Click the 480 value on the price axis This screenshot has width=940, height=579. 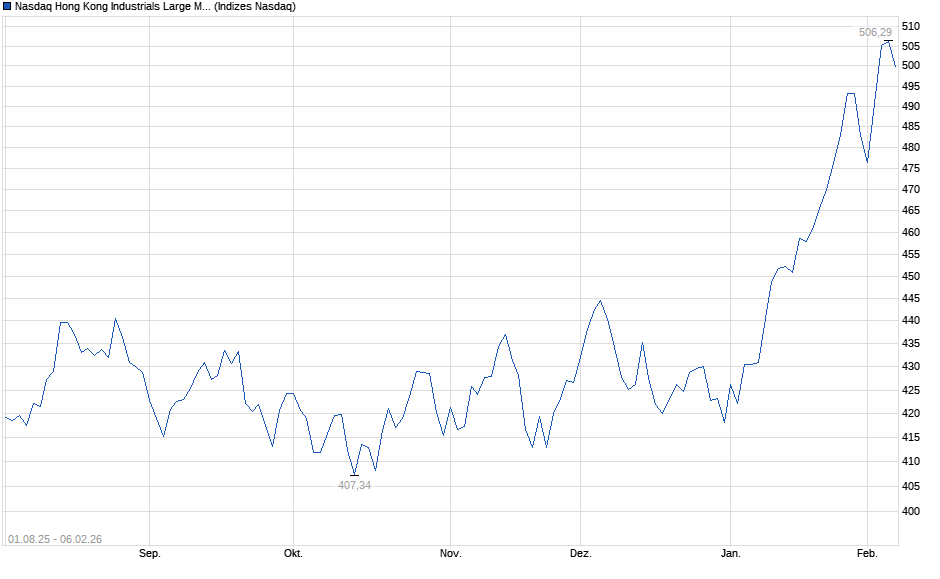[911, 147]
